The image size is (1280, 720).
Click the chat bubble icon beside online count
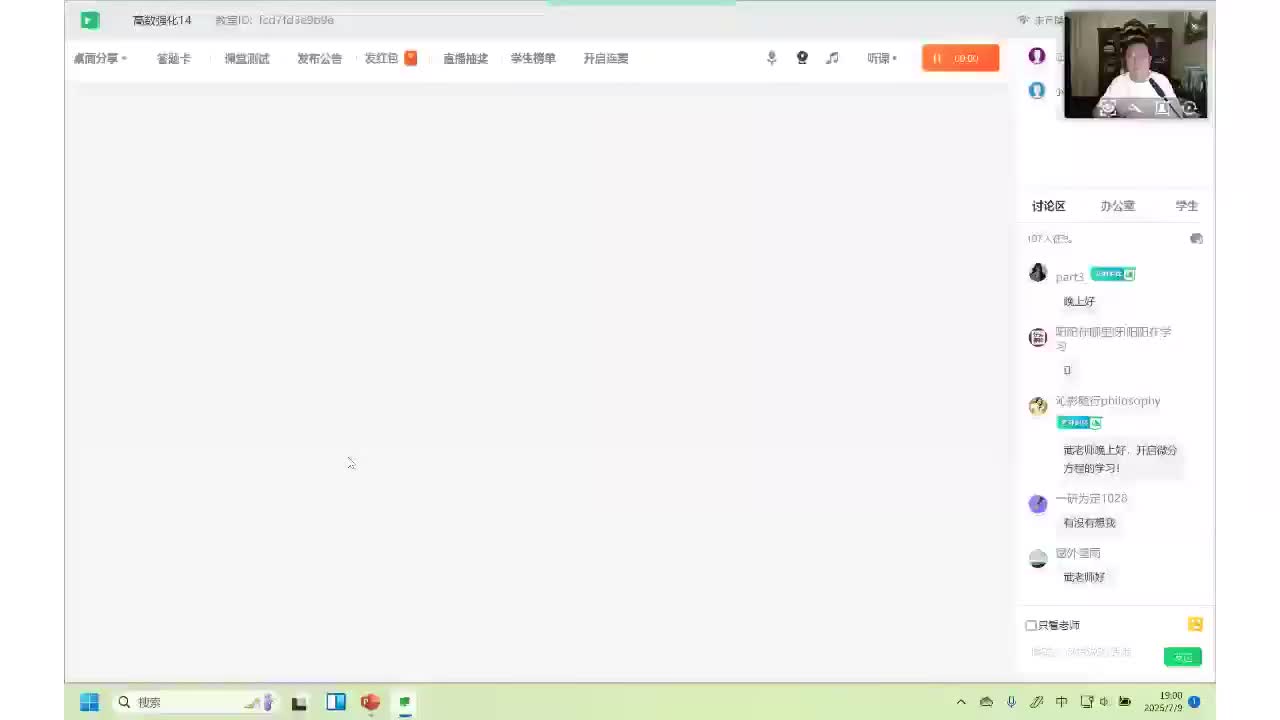tap(1196, 239)
